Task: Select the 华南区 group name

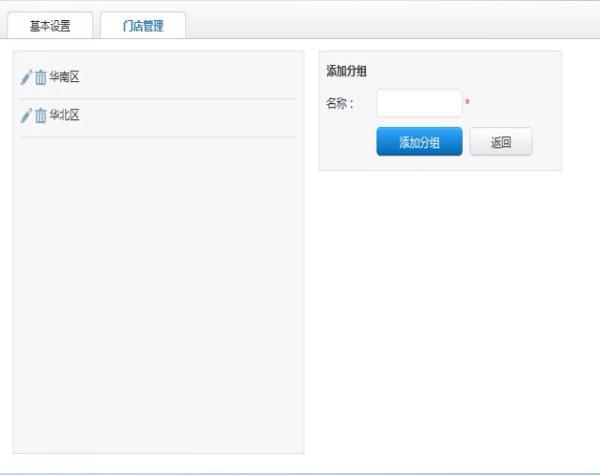Action: point(64,77)
